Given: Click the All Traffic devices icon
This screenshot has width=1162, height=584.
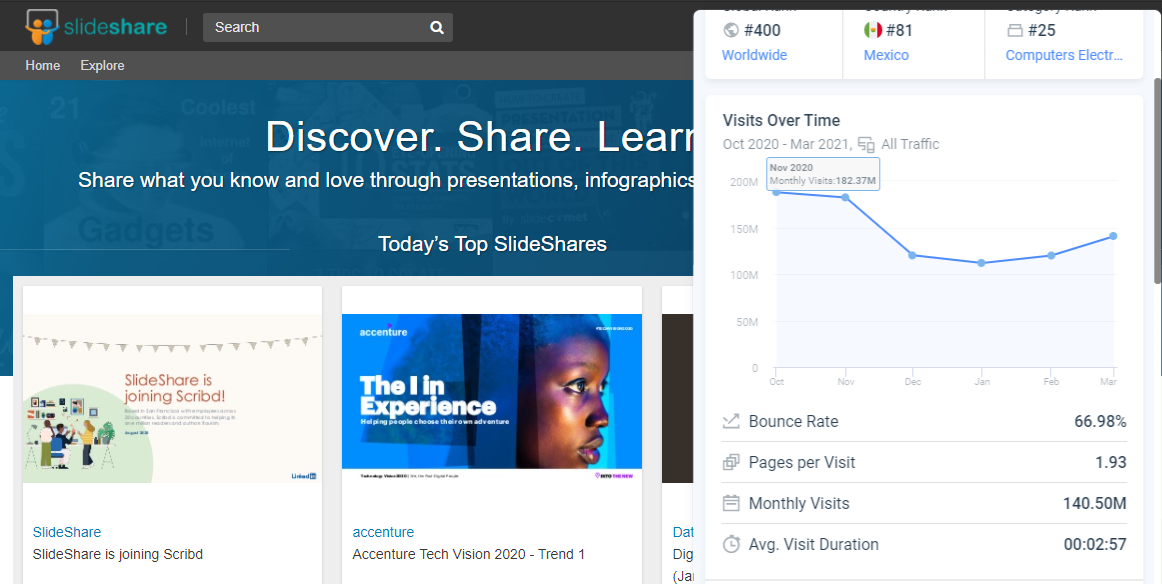Looking at the screenshot, I should (866, 144).
